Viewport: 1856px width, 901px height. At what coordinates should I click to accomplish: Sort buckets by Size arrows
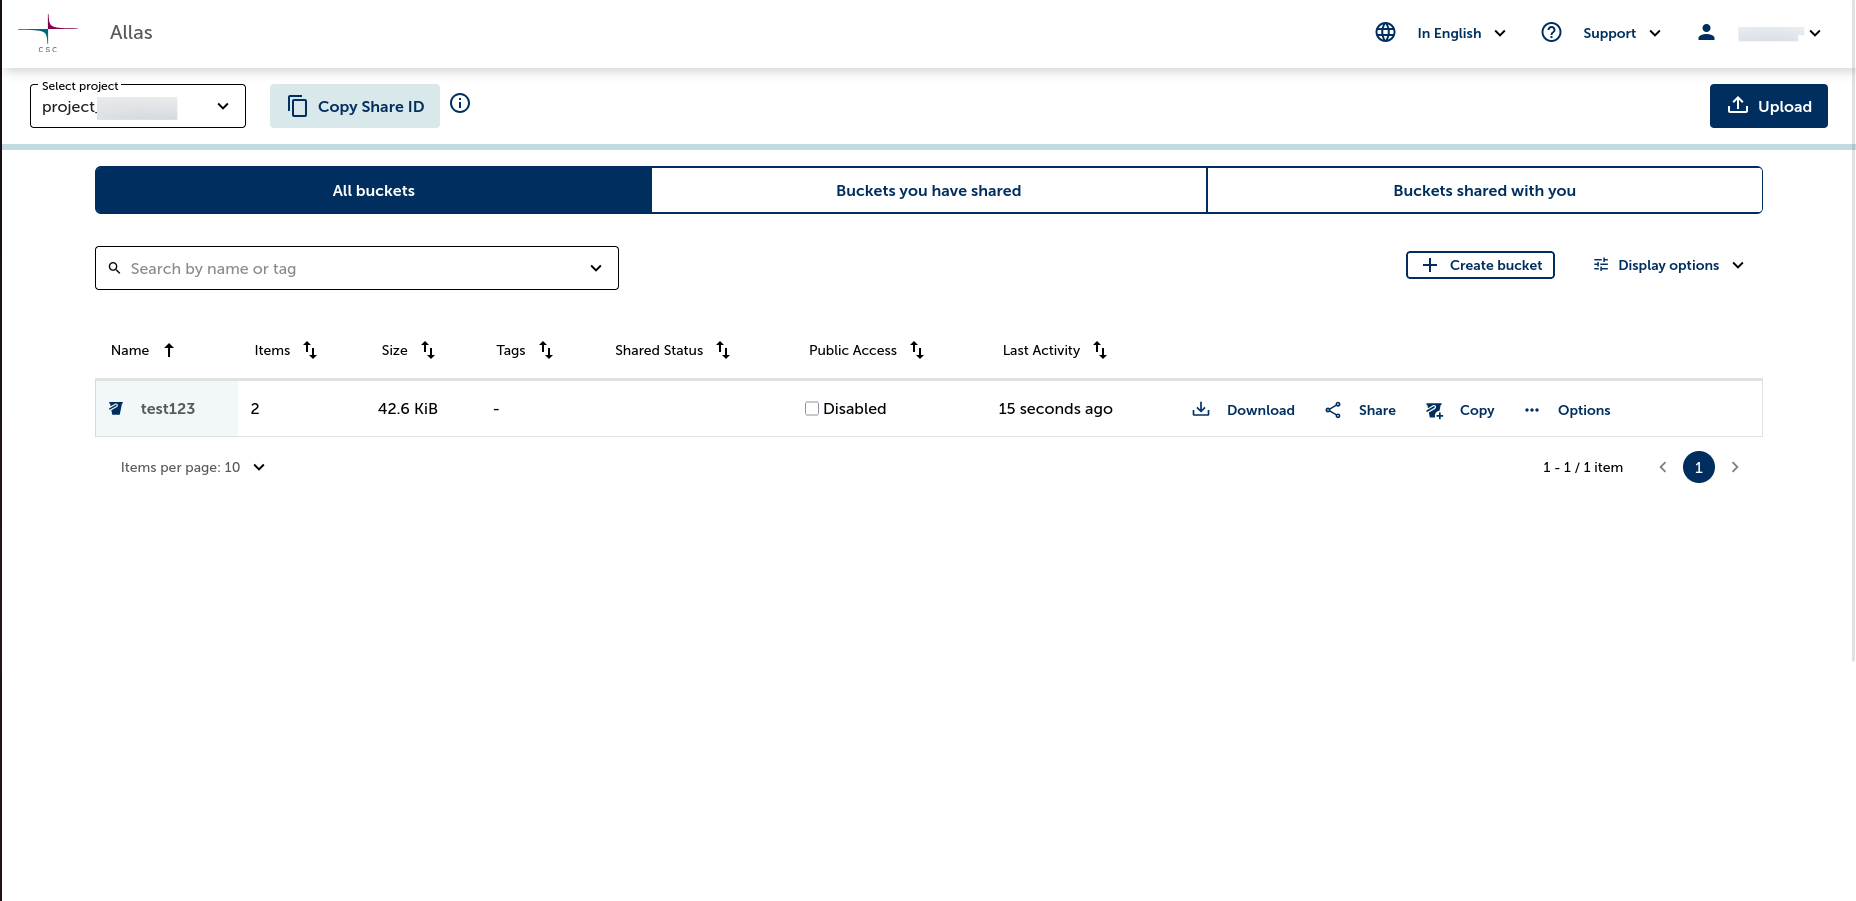(428, 350)
